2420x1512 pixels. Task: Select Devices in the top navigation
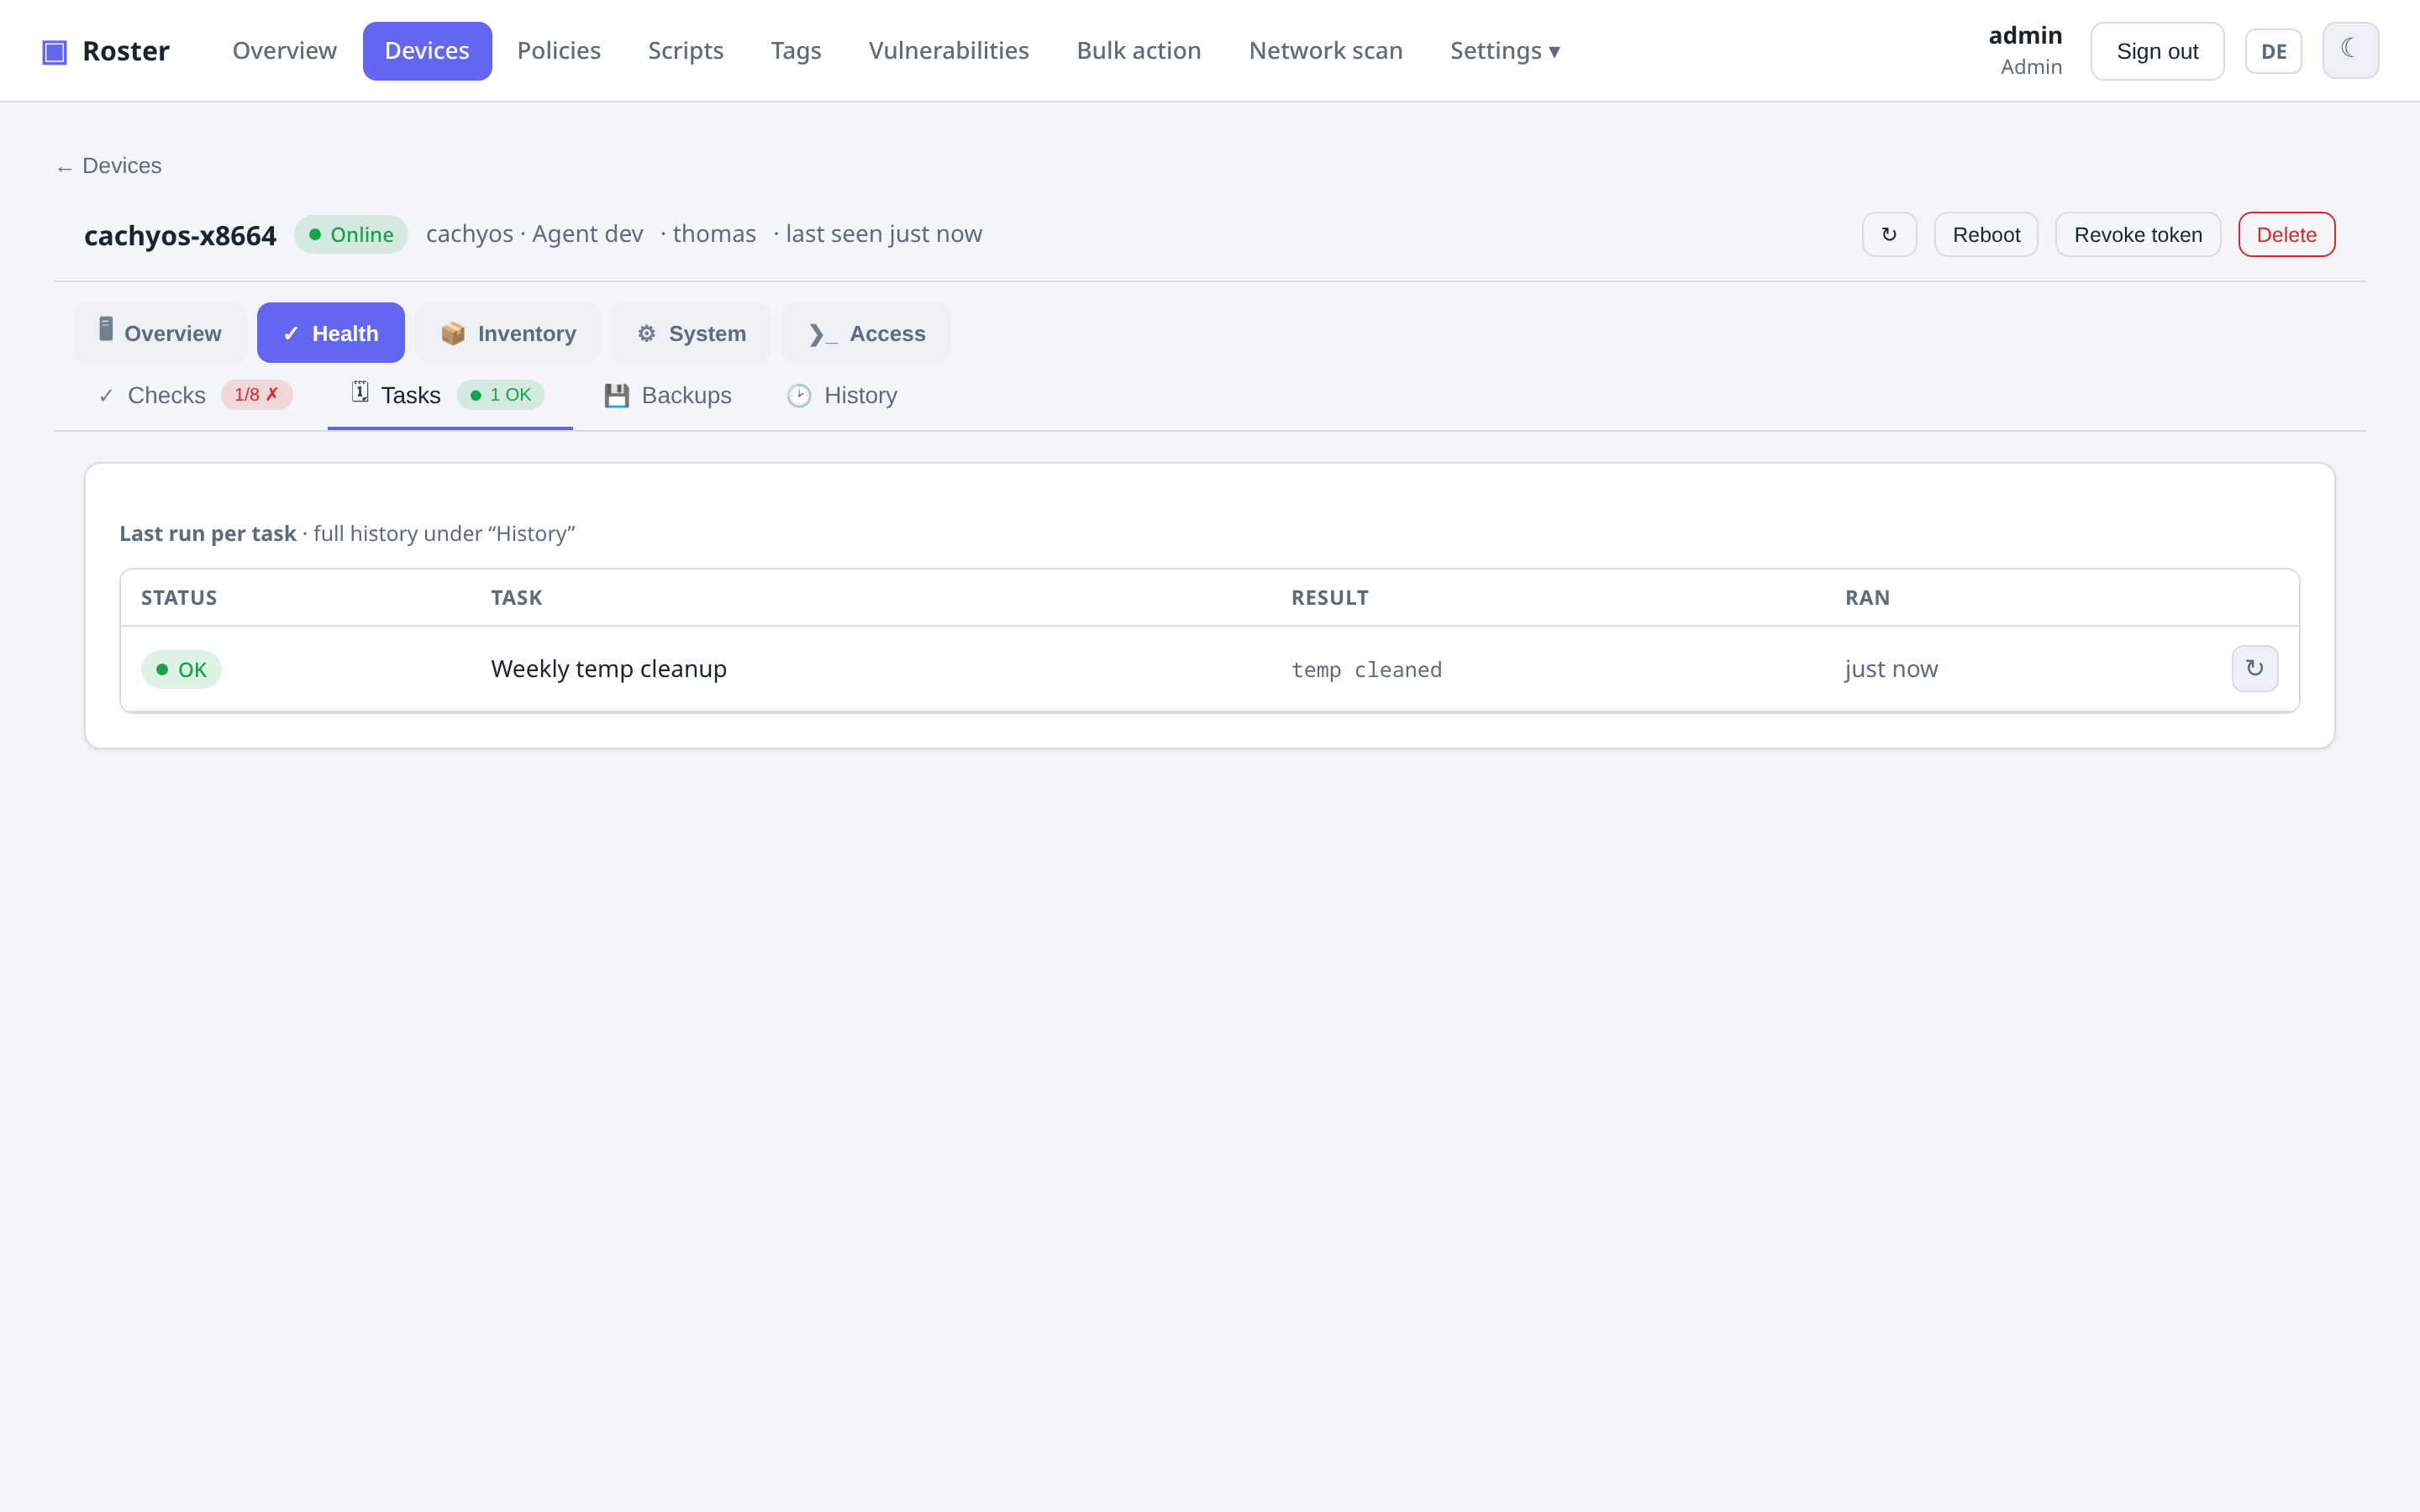pos(427,51)
